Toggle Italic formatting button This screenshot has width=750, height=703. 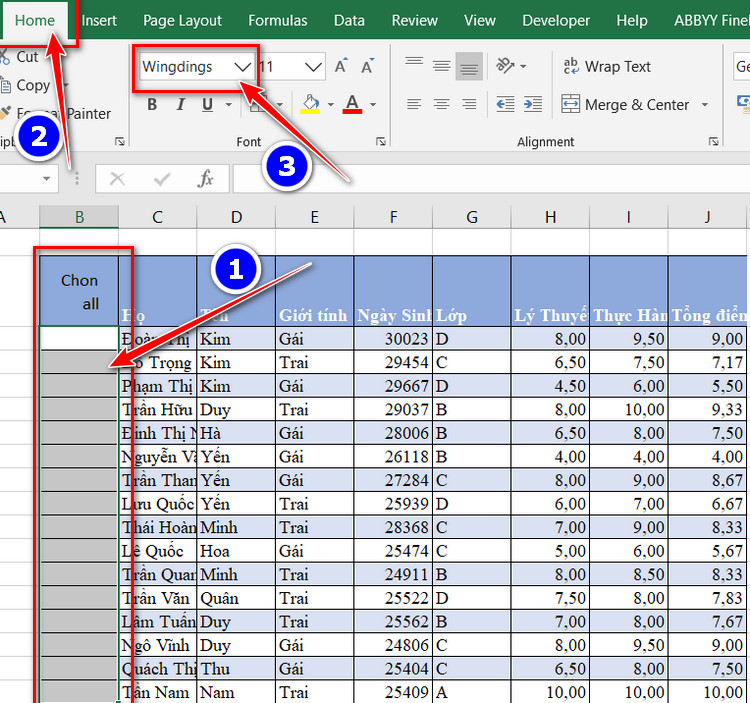pyautogui.click(x=180, y=104)
